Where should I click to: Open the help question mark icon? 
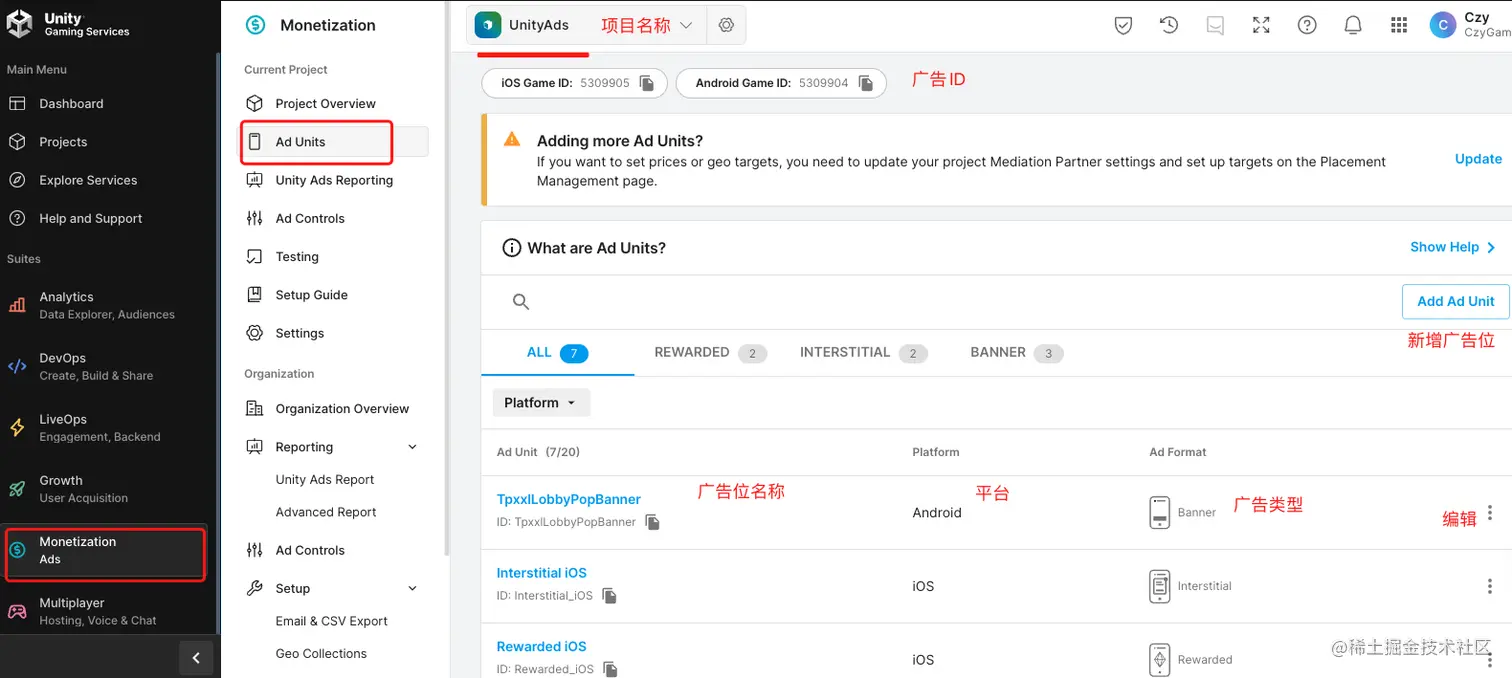pos(1307,25)
